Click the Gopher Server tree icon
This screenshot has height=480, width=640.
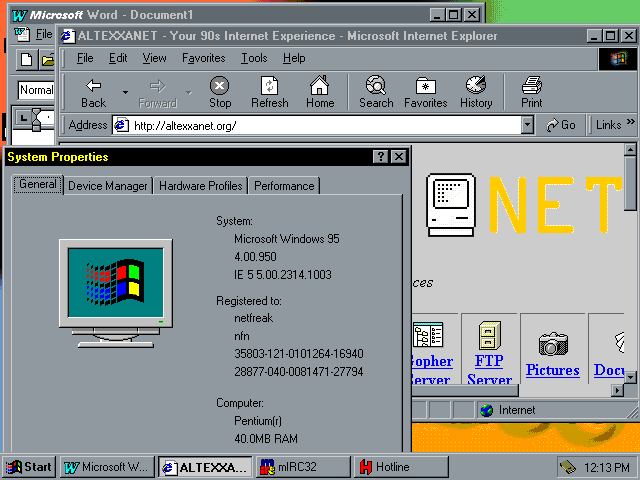tap(428, 335)
